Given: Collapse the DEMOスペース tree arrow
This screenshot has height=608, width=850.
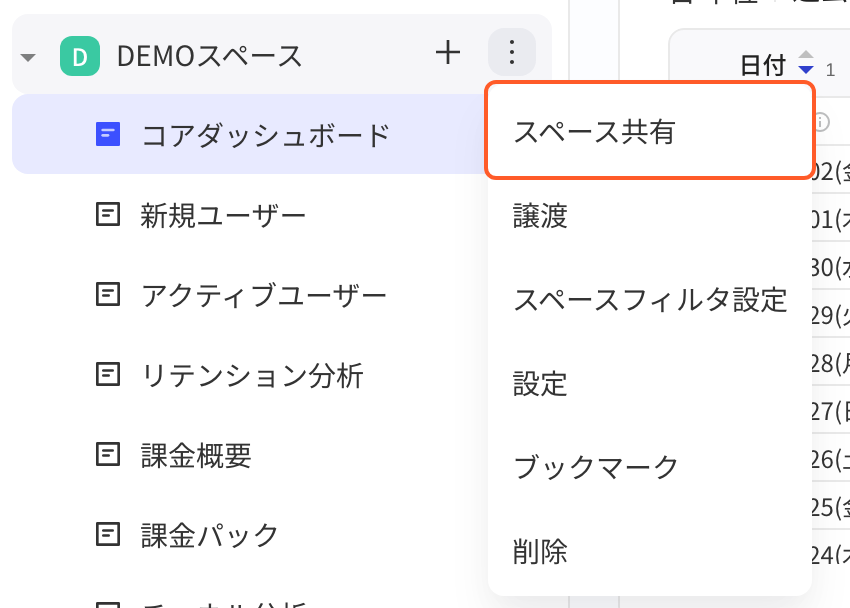Looking at the screenshot, I should tap(28, 57).
